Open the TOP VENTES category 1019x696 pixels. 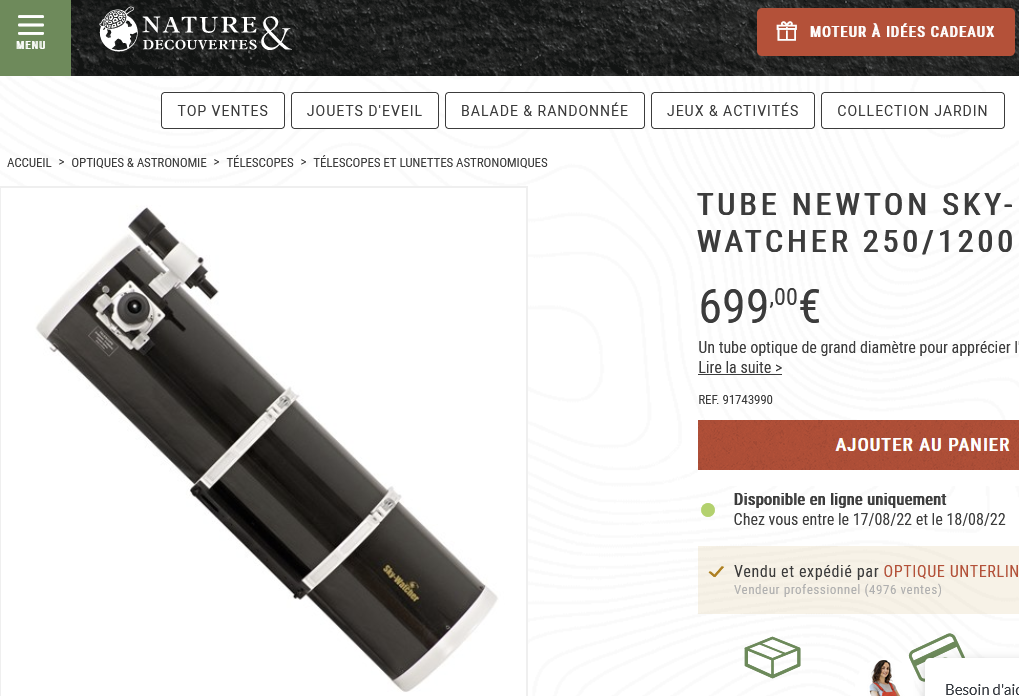click(223, 110)
